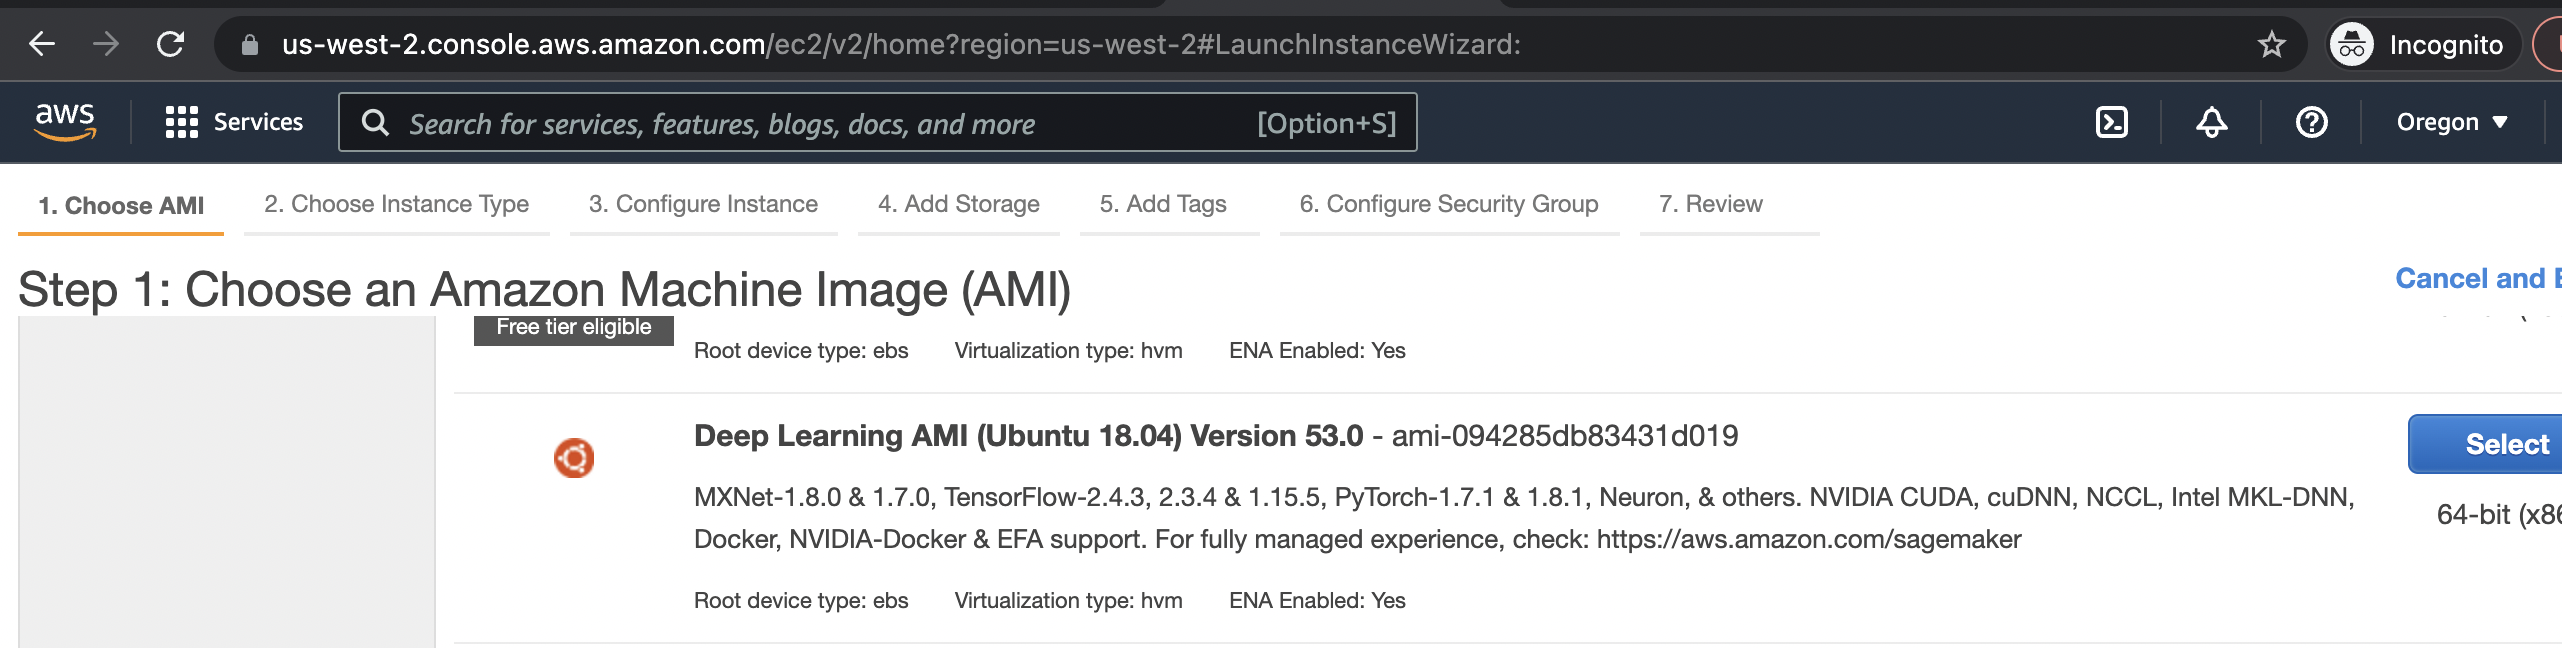This screenshot has height=648, width=2562.
Task: Click the Ubuntu logo for Deep Learning AMI
Action: [574, 458]
